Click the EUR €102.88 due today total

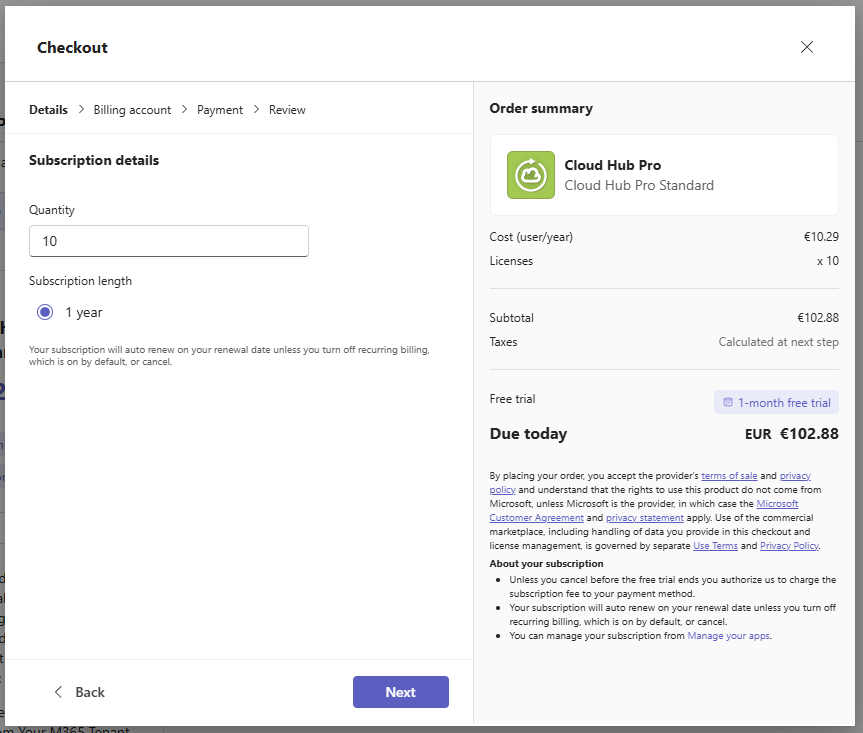(791, 434)
